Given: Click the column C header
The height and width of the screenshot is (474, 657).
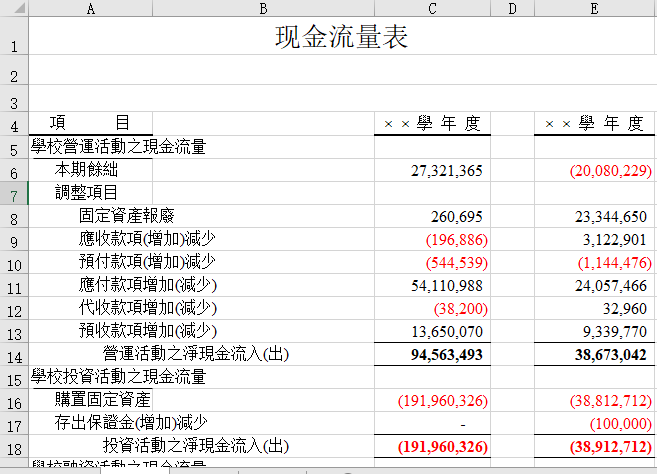Looking at the screenshot, I should [x=432, y=9].
